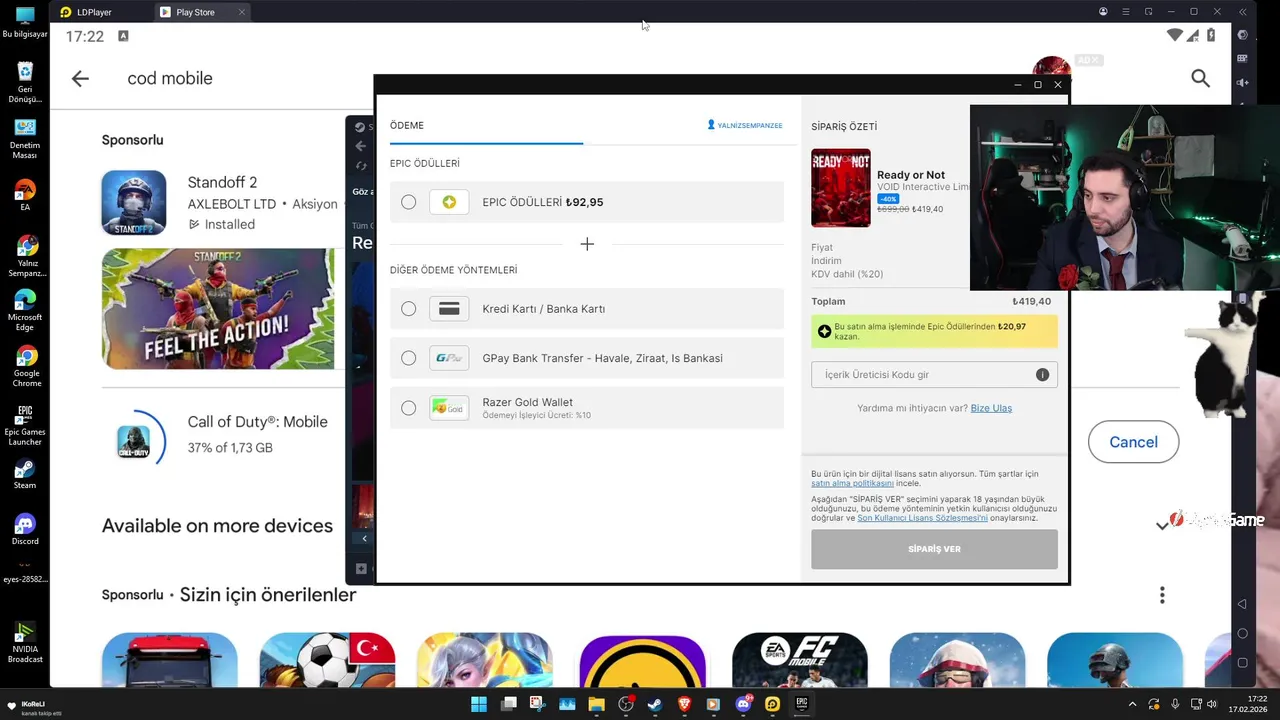Open Denetim Masası desktop shortcut
This screenshot has width=1280, height=720.
tap(25, 139)
